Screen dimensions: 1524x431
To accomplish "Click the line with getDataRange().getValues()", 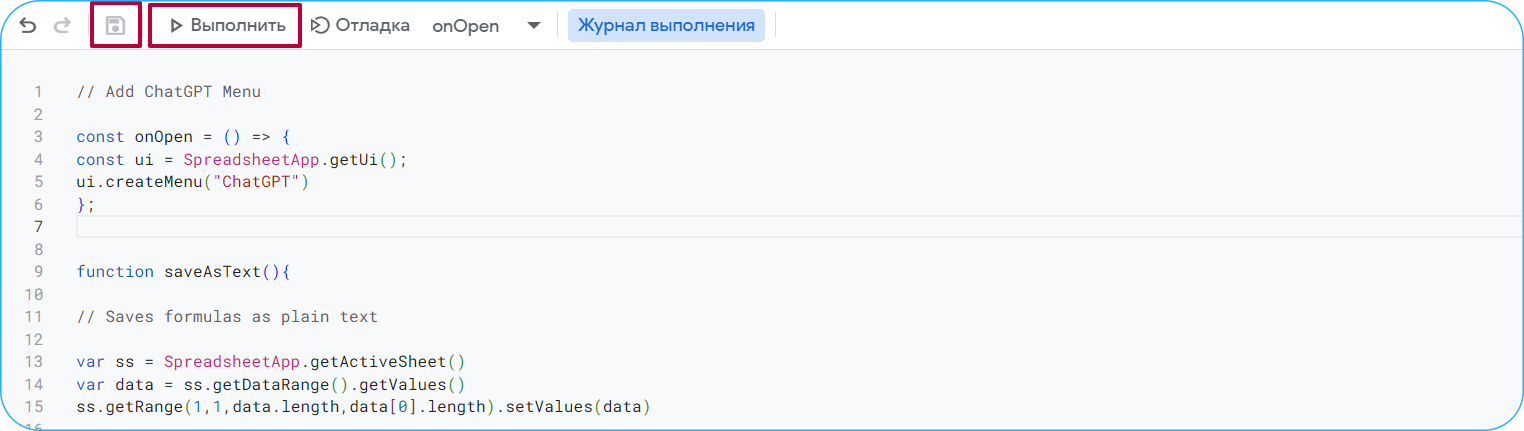I will pos(271,385).
